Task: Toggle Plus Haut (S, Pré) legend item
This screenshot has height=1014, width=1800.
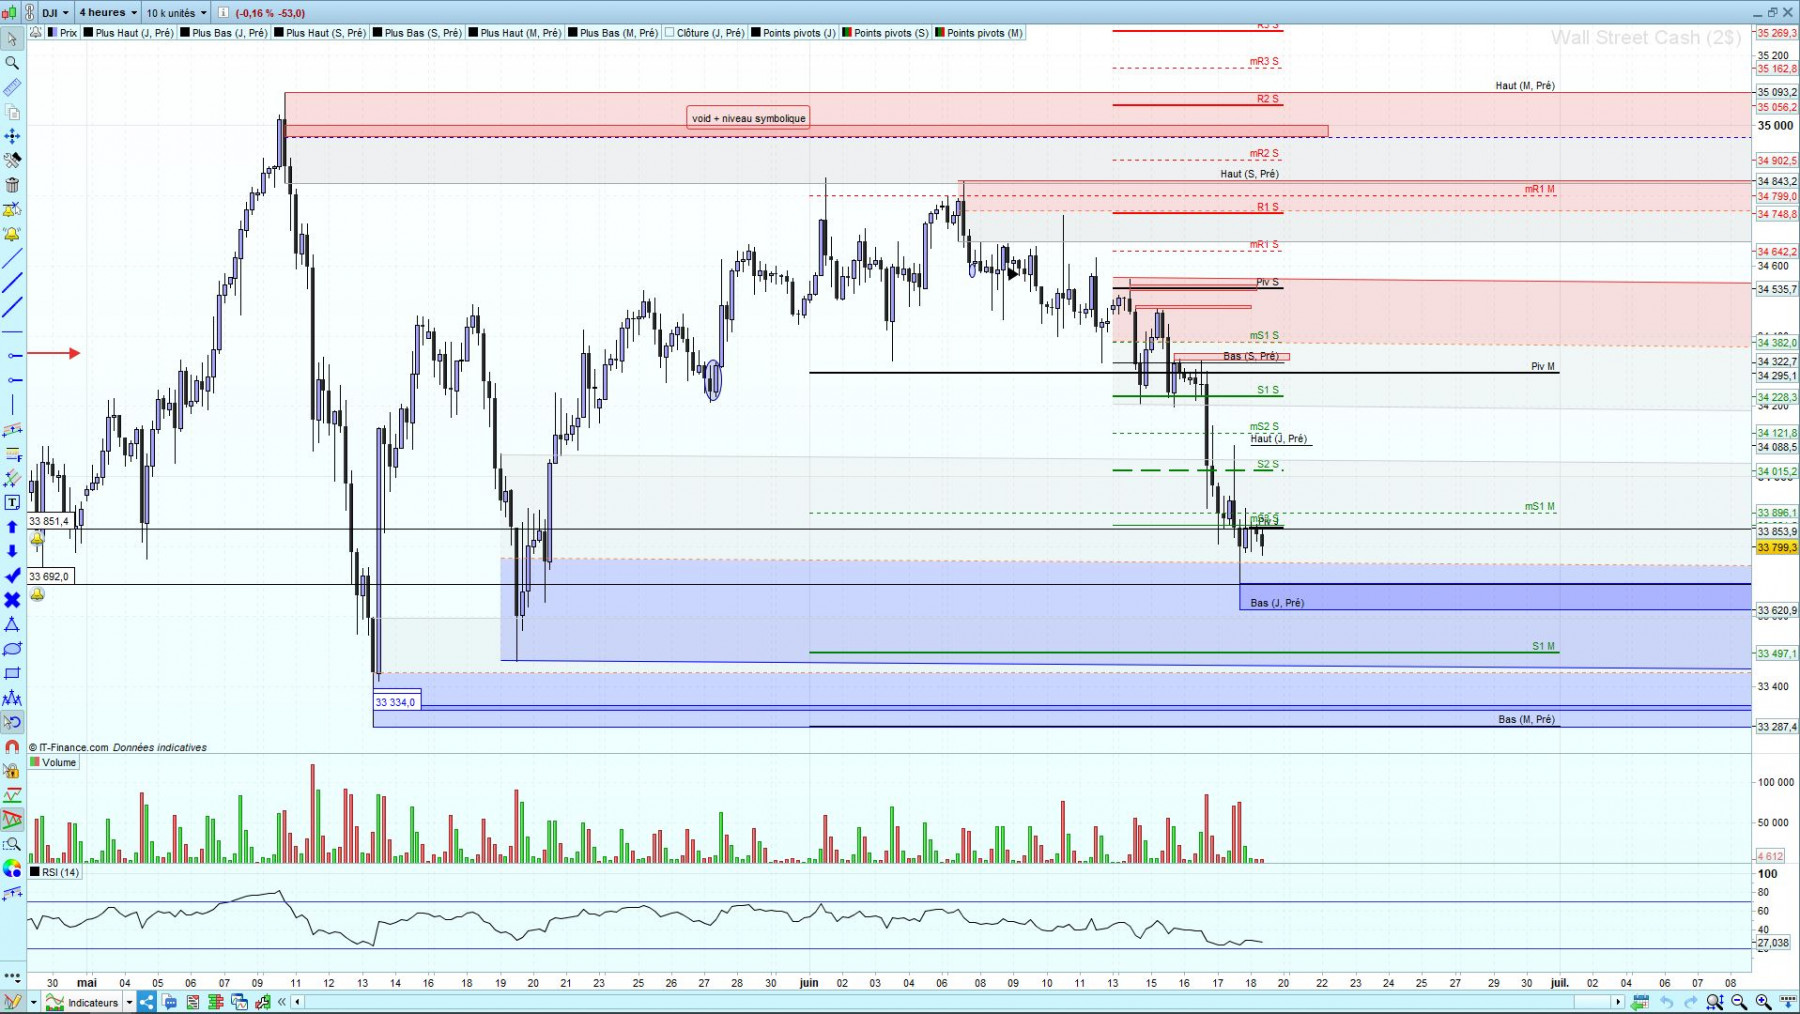Action: (319, 33)
